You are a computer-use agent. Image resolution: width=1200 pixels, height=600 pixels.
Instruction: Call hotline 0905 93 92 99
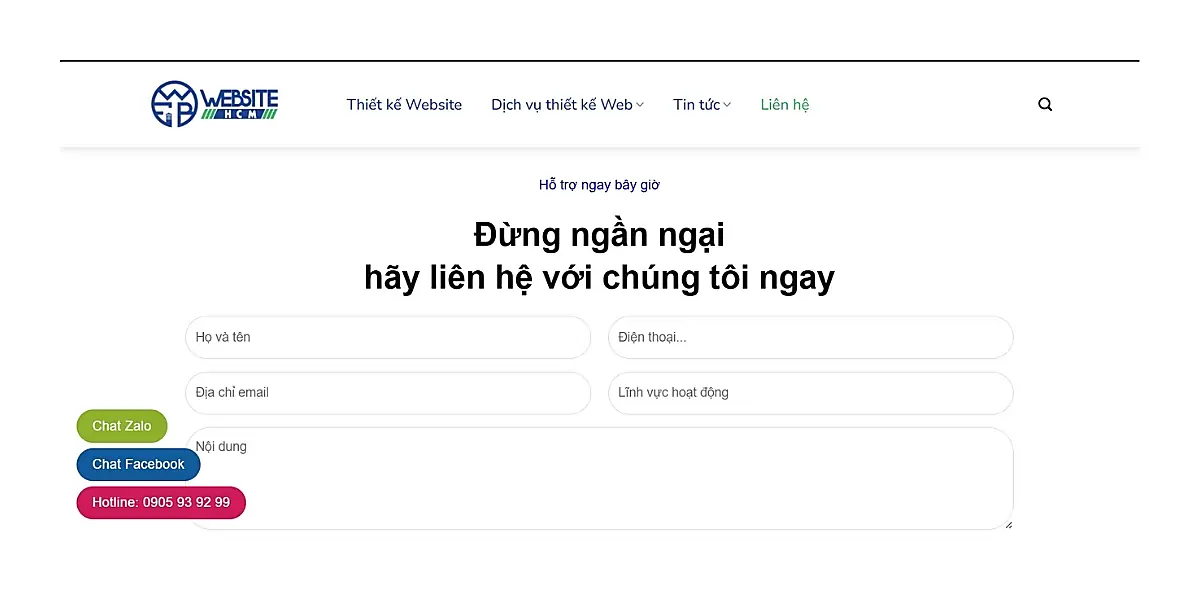click(160, 502)
